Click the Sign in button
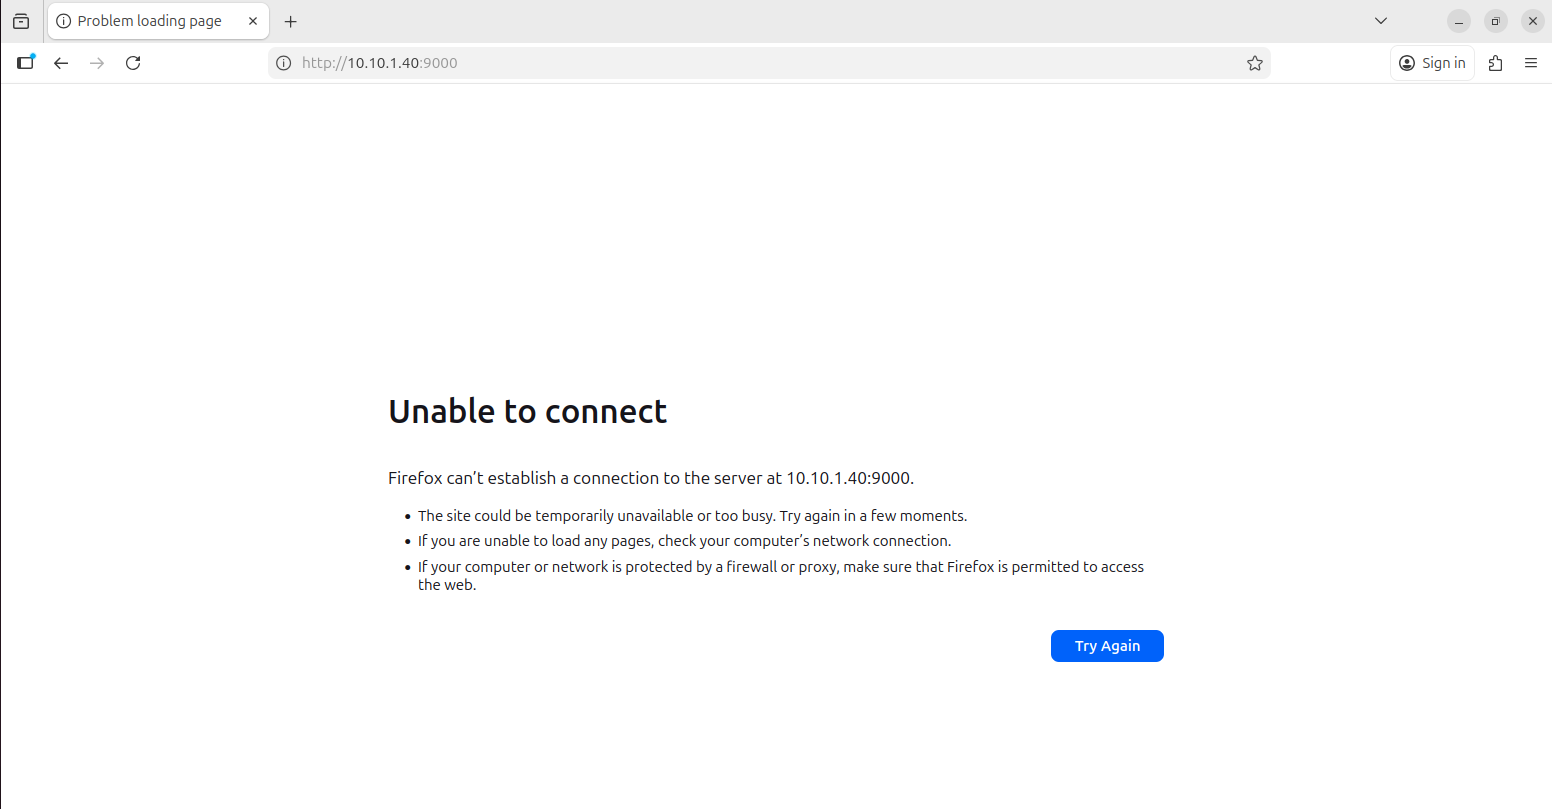This screenshot has width=1552, height=809. [x=1432, y=63]
